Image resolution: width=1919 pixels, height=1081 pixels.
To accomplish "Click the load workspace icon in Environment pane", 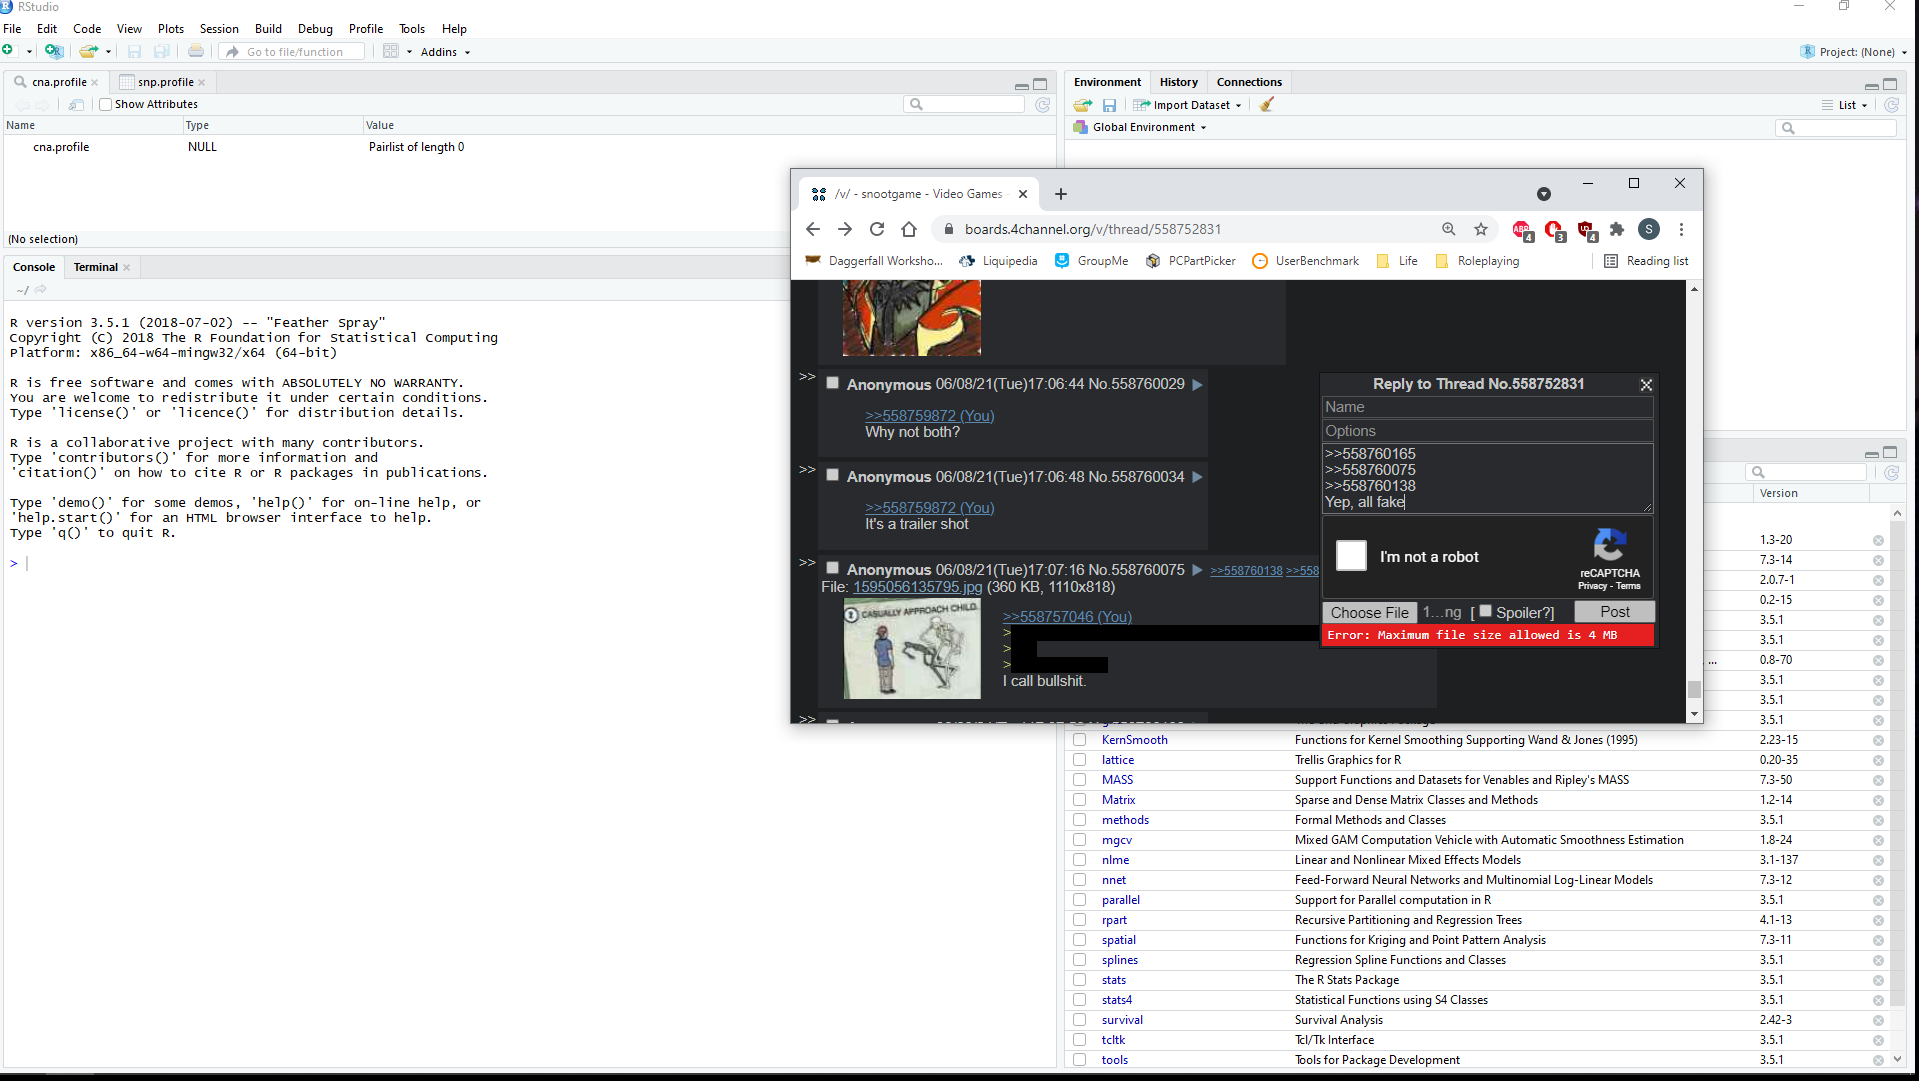I will point(1082,105).
